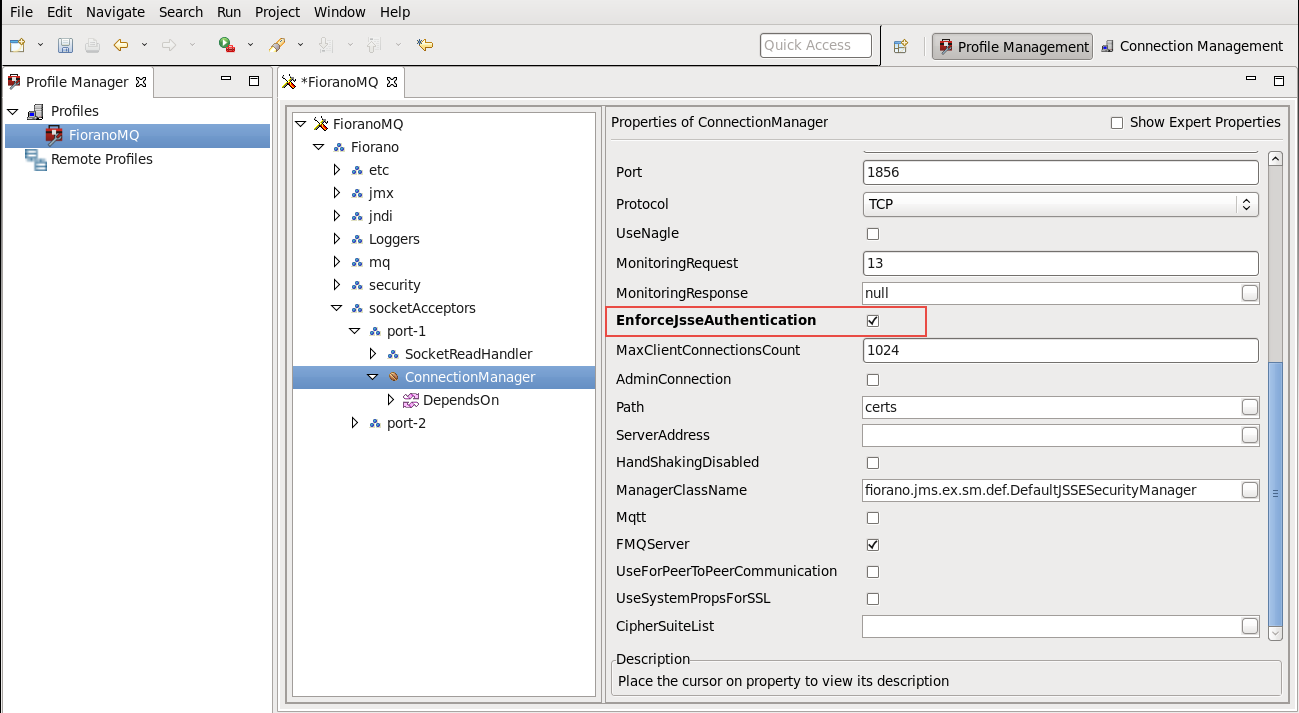Select the Fiorano tree item
Viewport: 1299px width, 713px height.
coord(374,147)
